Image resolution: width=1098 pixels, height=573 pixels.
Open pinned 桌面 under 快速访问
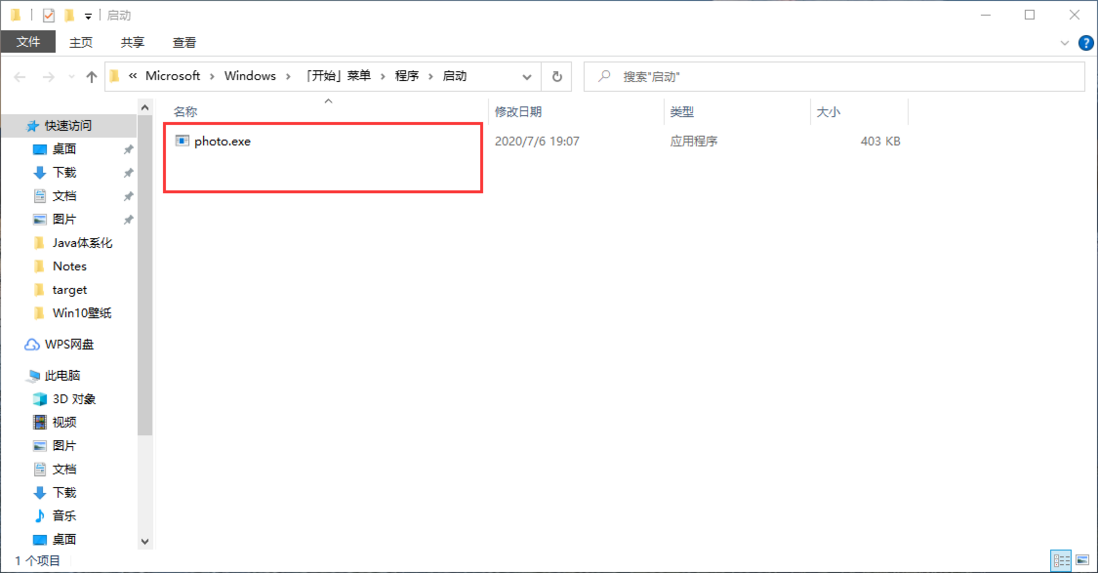pos(64,149)
